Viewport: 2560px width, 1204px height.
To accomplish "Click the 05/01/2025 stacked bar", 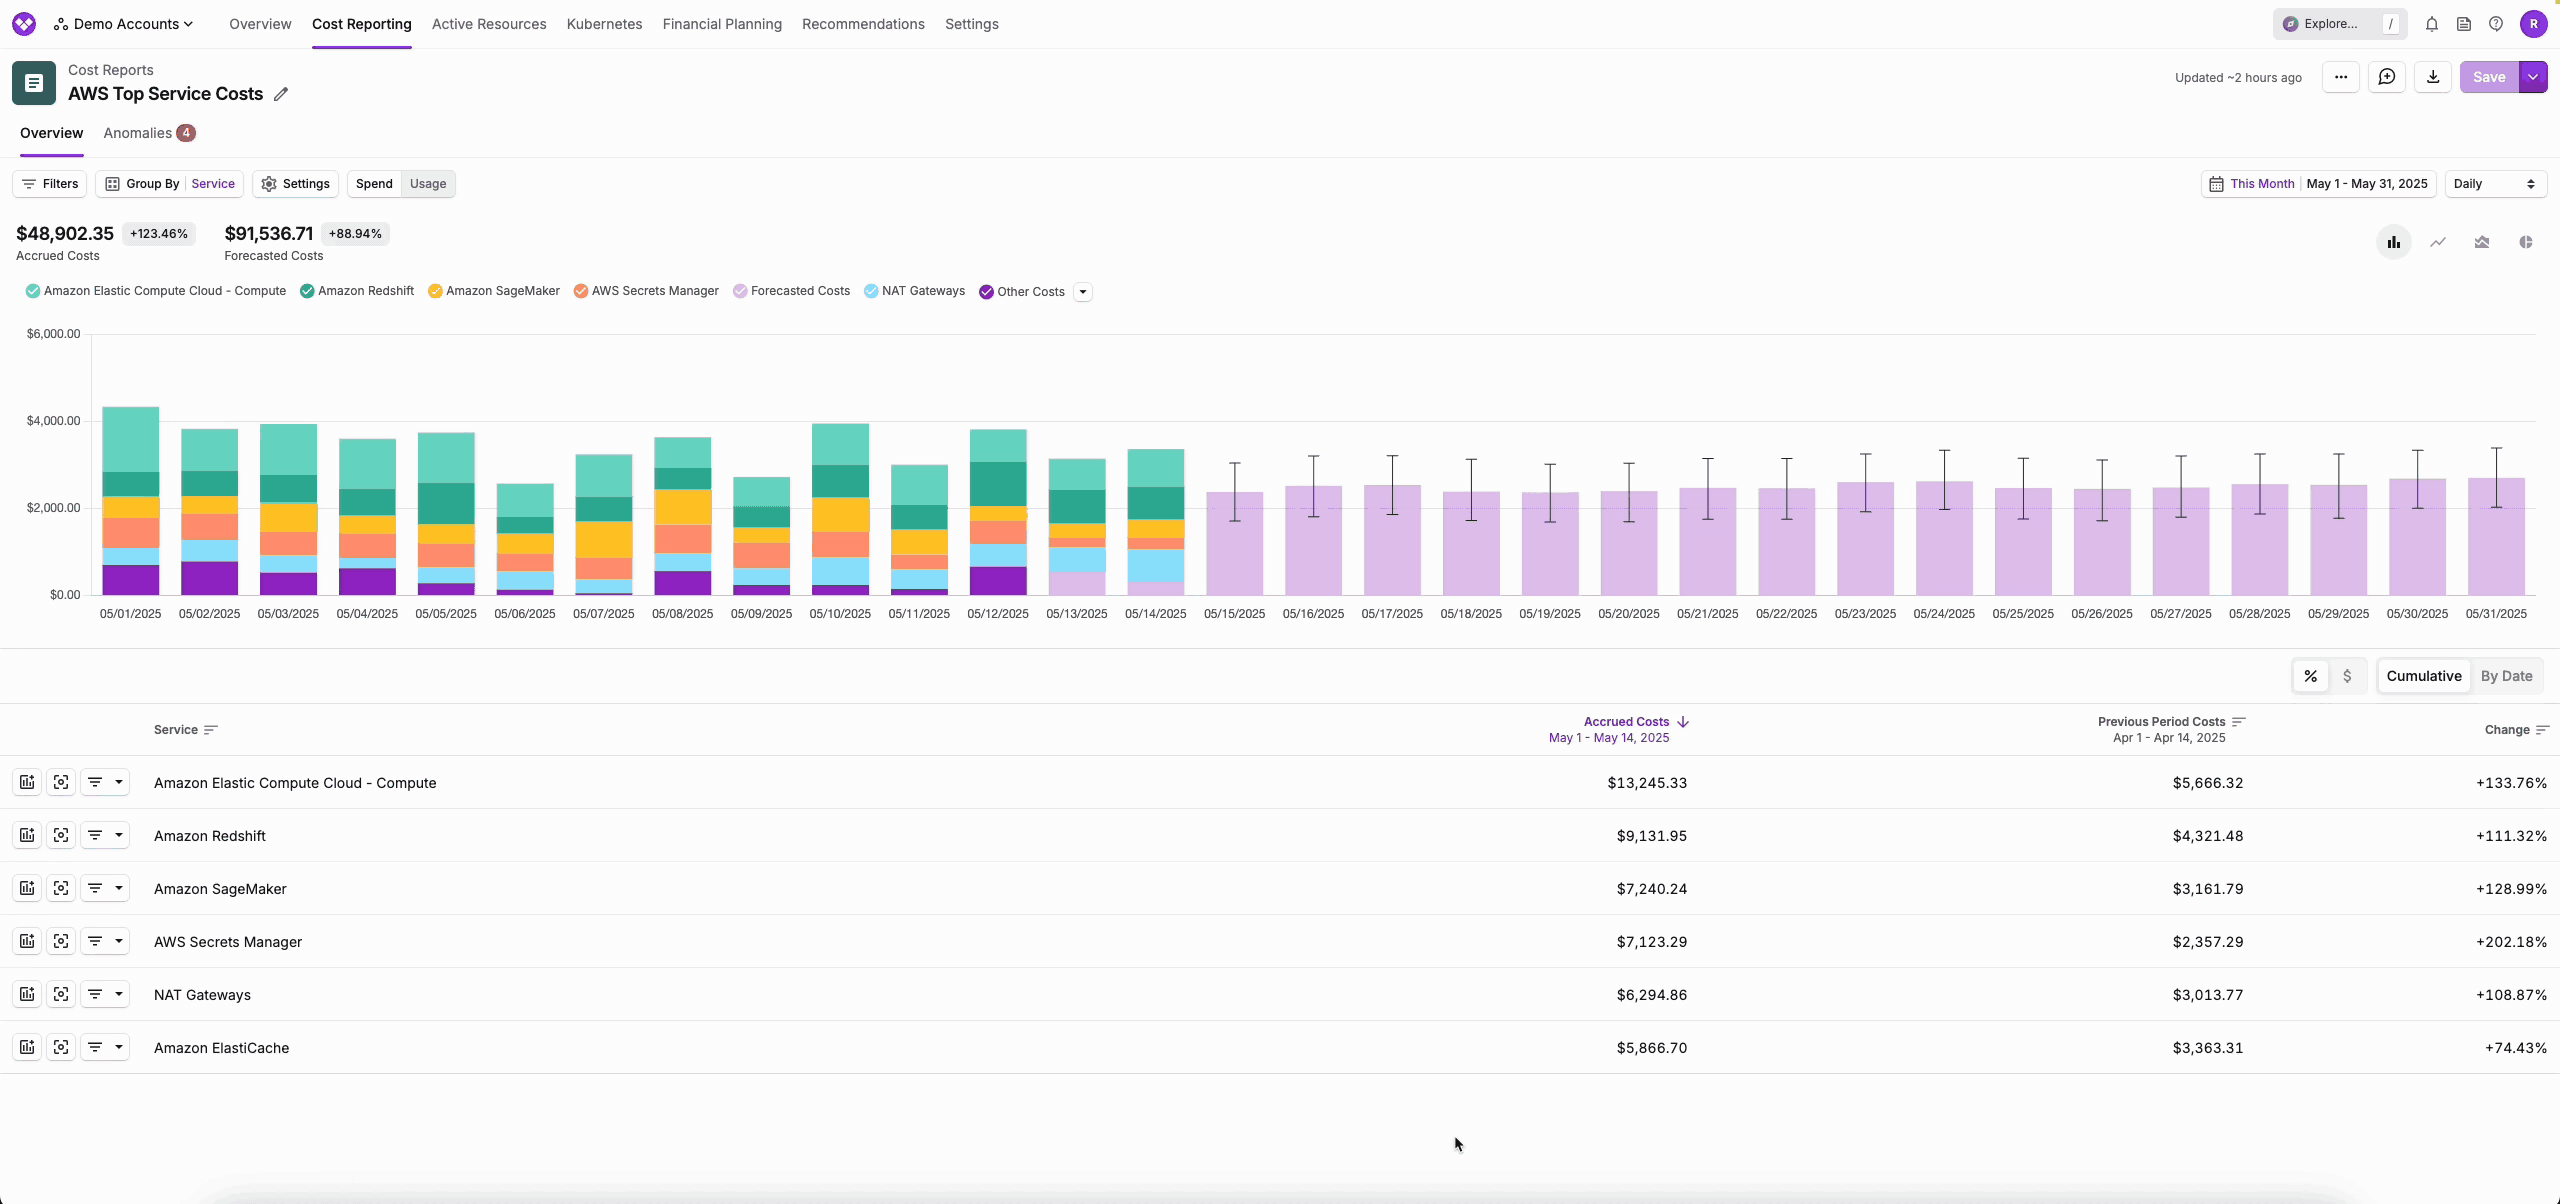I will 131,500.
